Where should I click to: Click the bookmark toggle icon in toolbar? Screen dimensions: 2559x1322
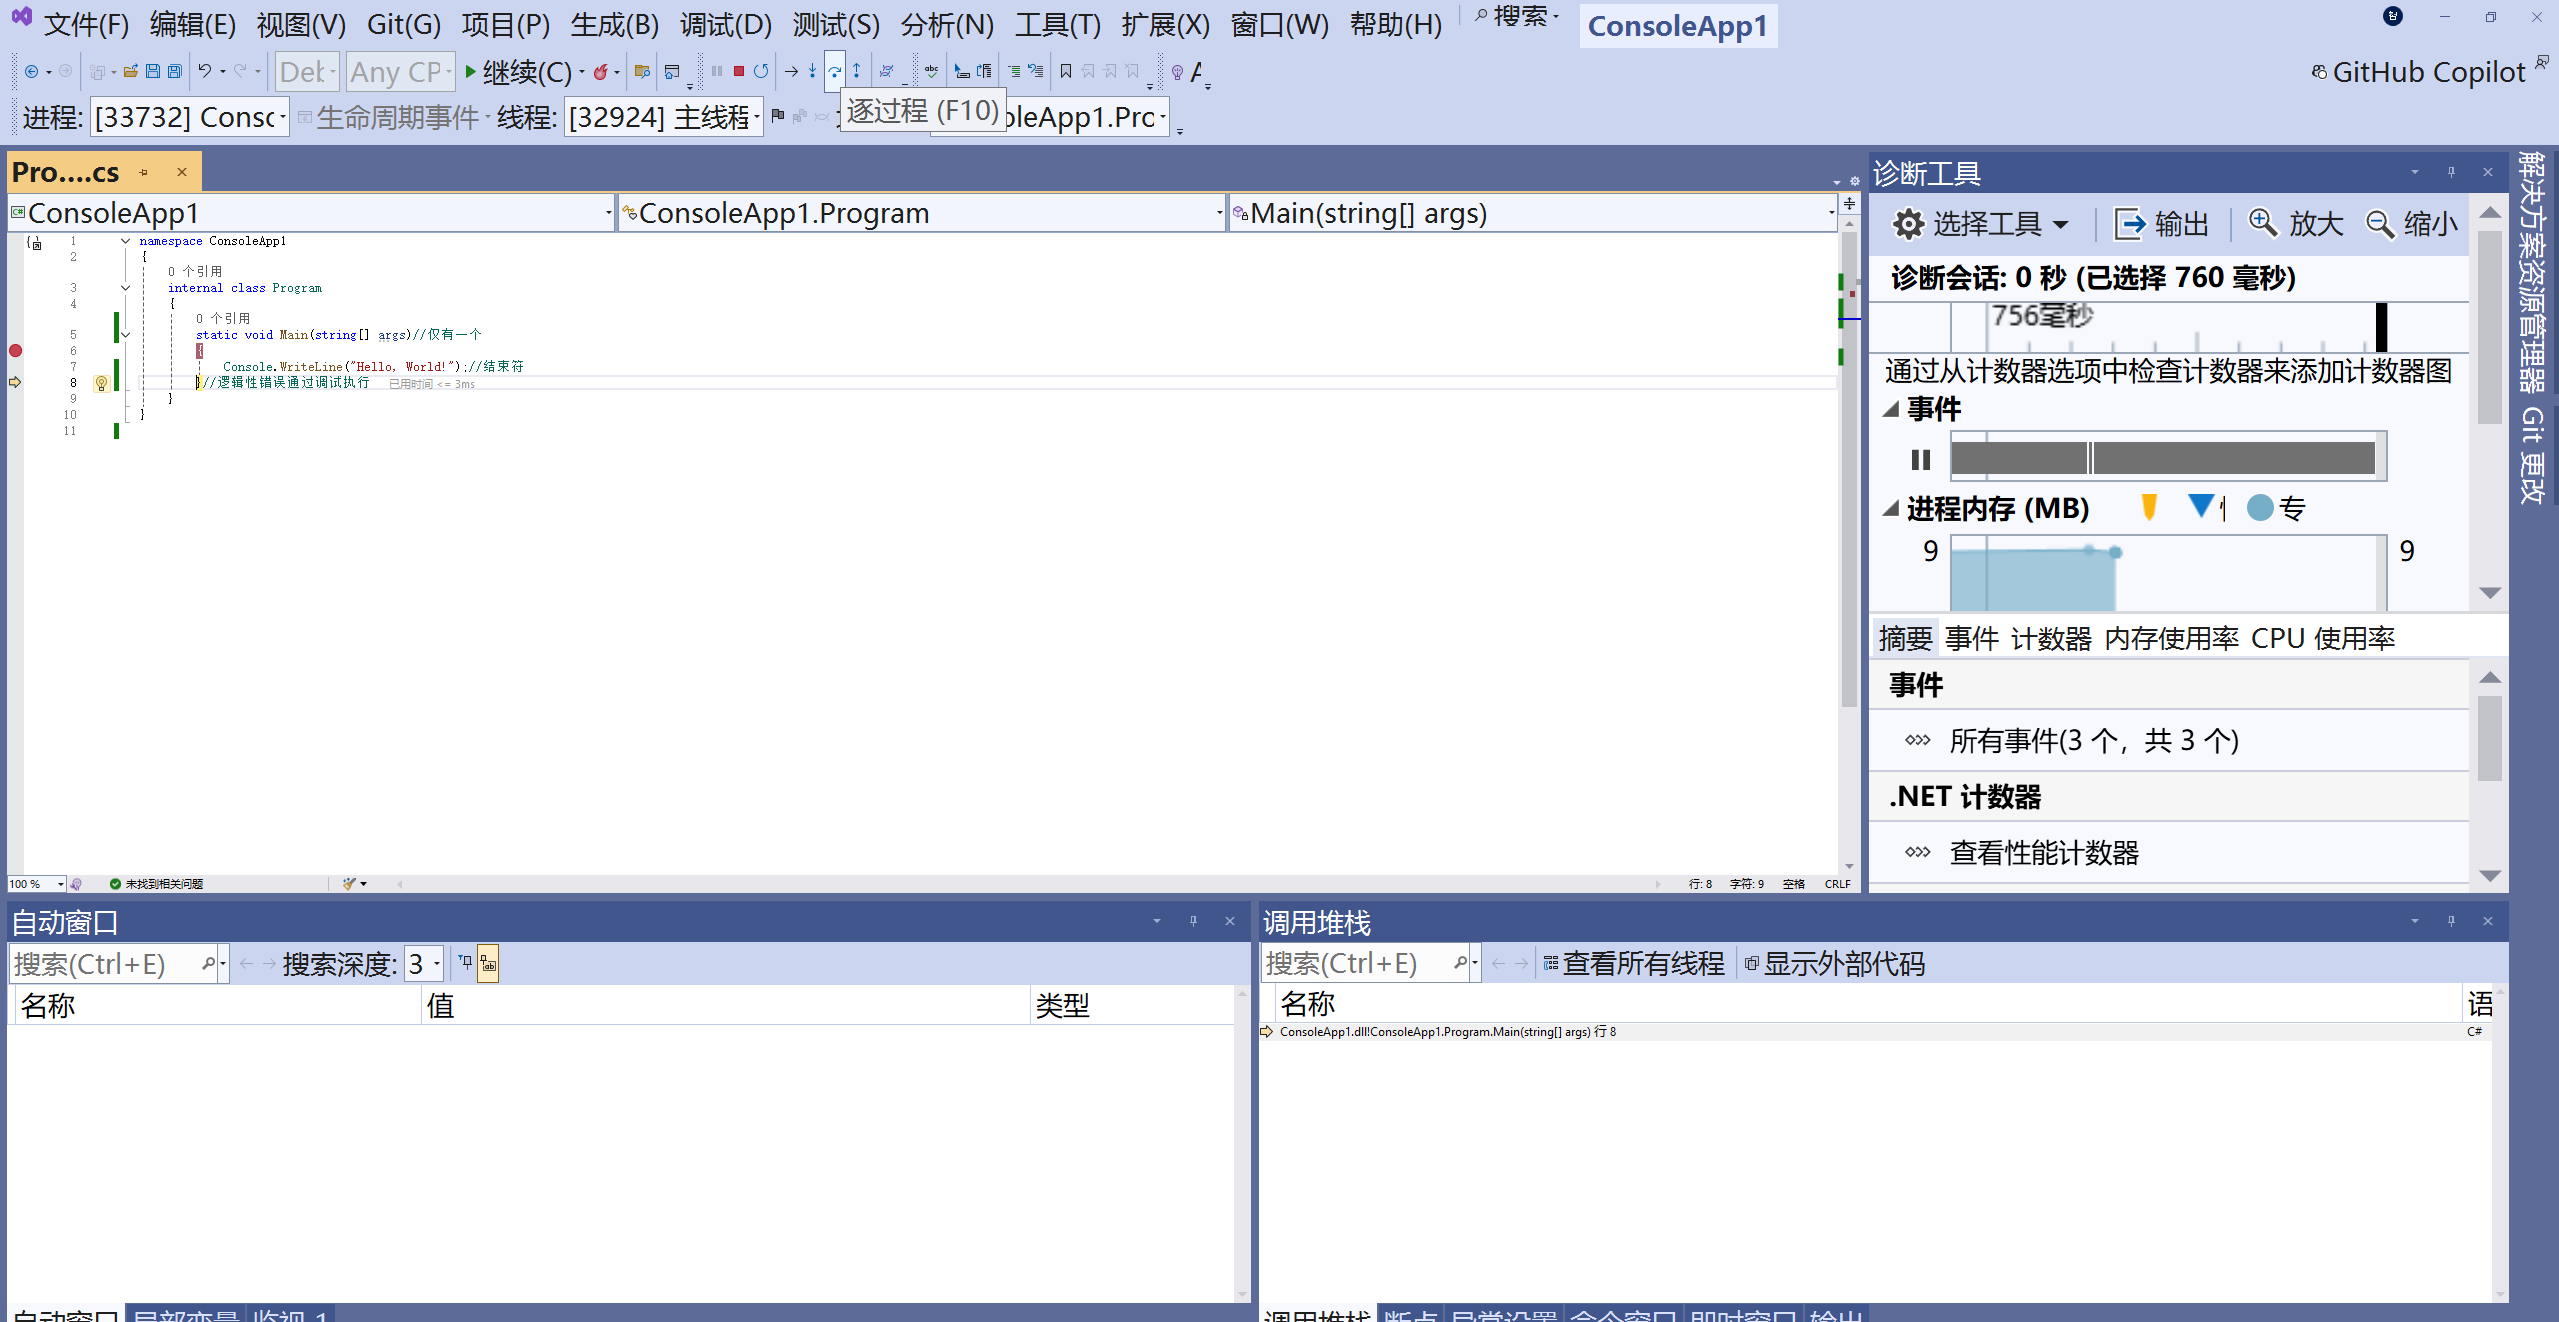pos(1065,72)
